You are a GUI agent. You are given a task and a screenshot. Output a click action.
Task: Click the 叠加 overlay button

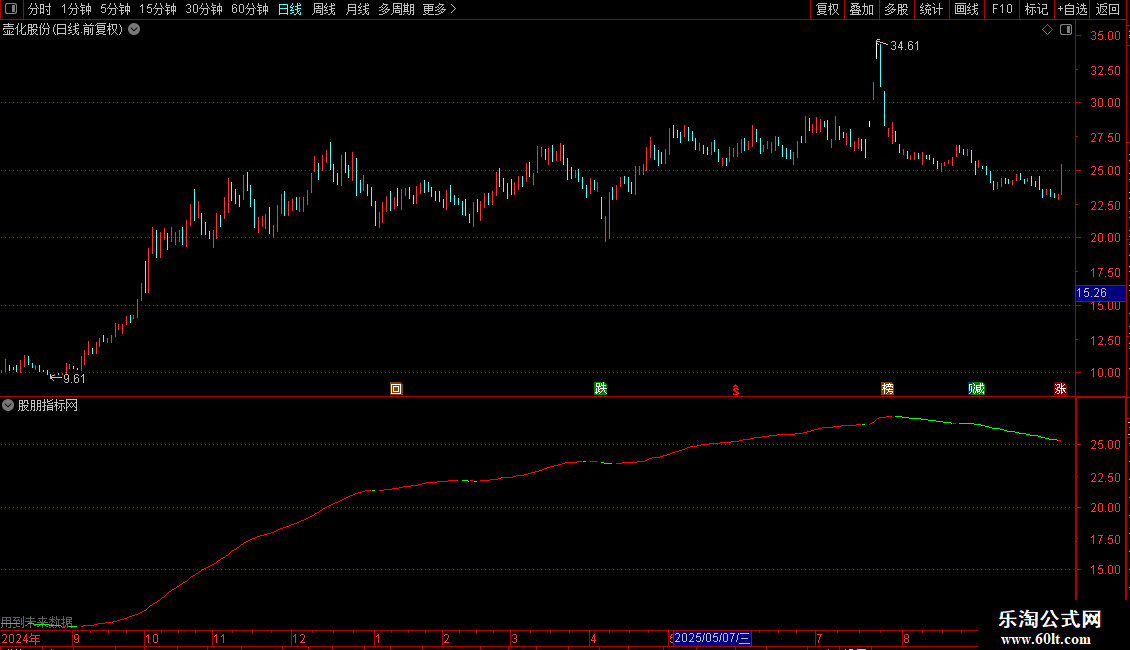point(861,9)
